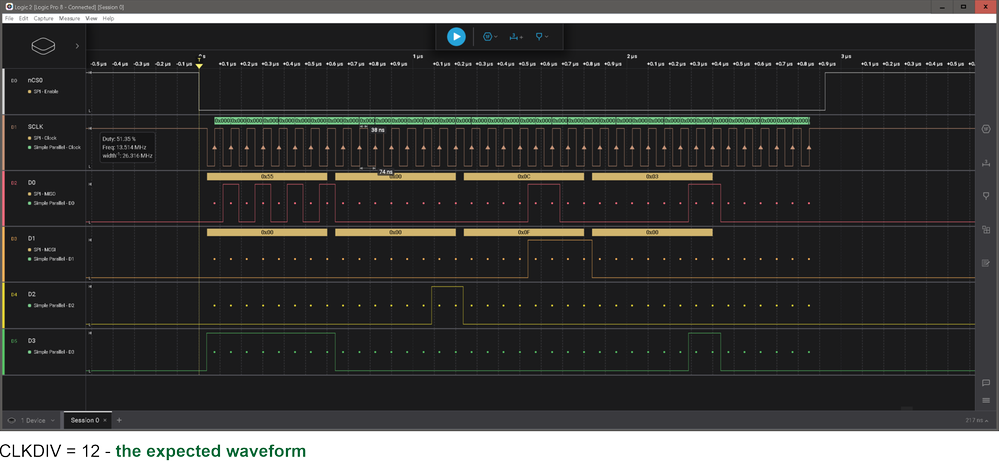Image resolution: width=999 pixels, height=461 pixels.
Task: Open the hamburger menu at bottom right
Action: 986,400
